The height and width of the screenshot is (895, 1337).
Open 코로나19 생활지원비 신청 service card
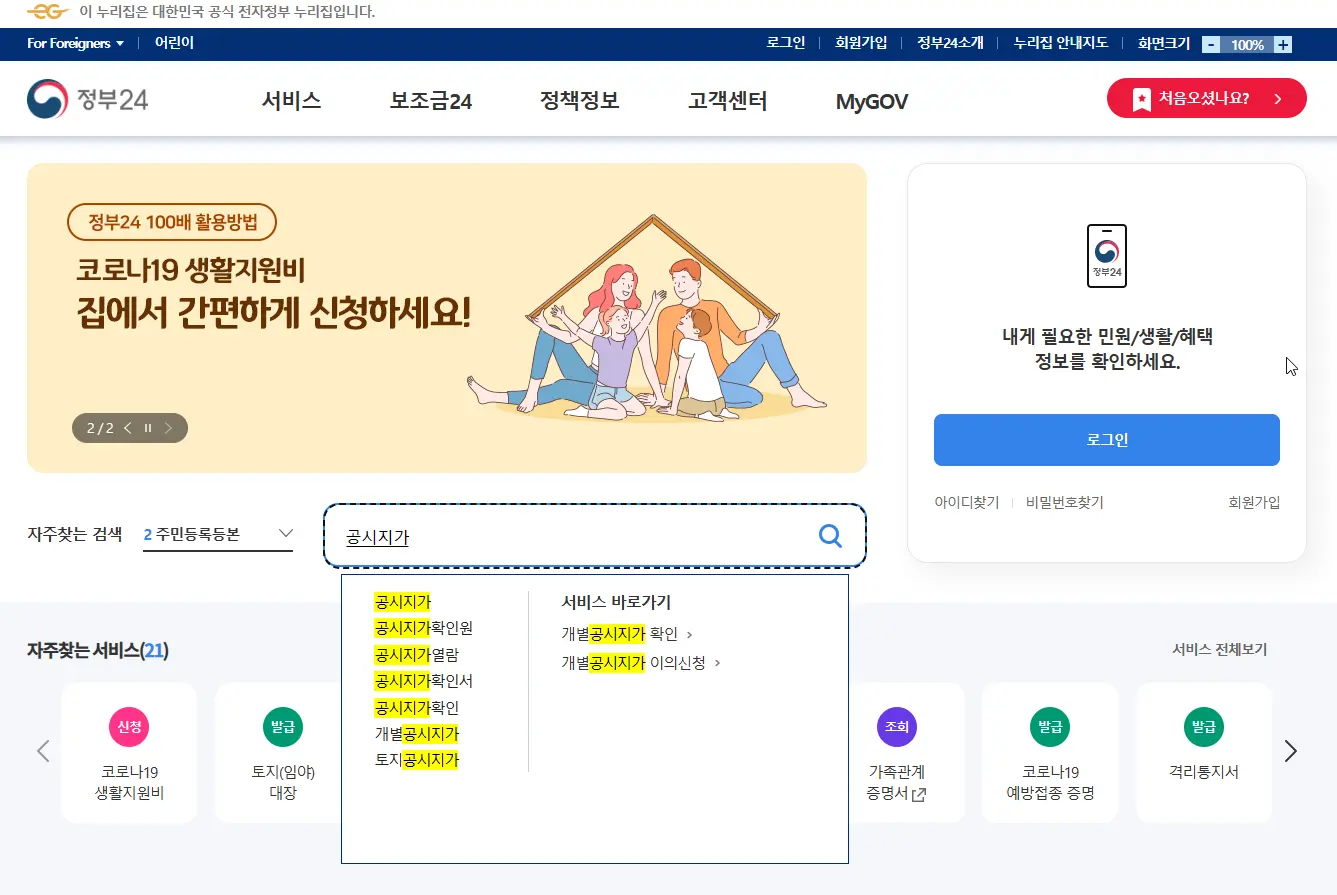click(x=129, y=753)
